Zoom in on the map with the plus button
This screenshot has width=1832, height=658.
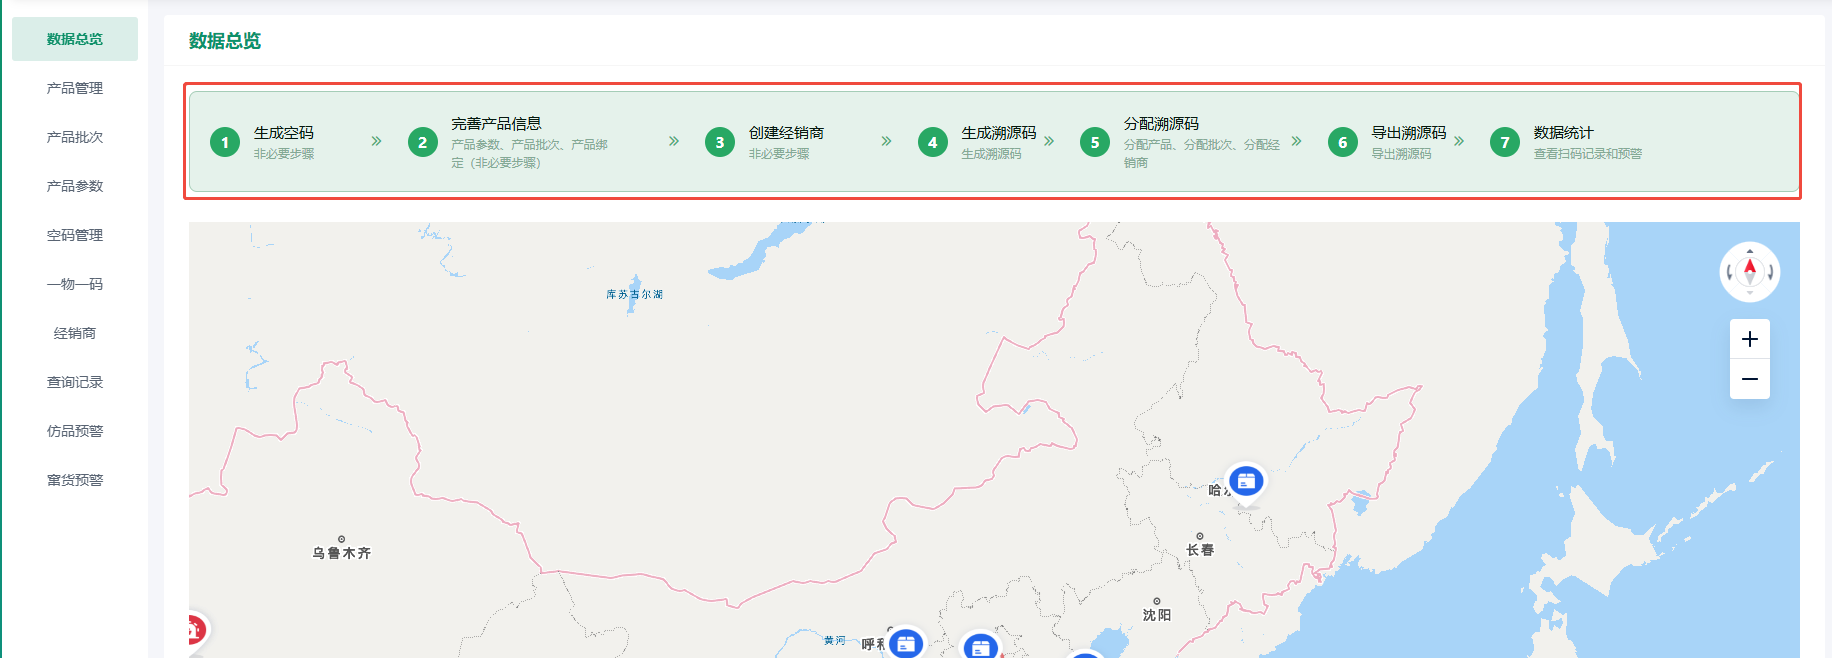pyautogui.click(x=1750, y=339)
